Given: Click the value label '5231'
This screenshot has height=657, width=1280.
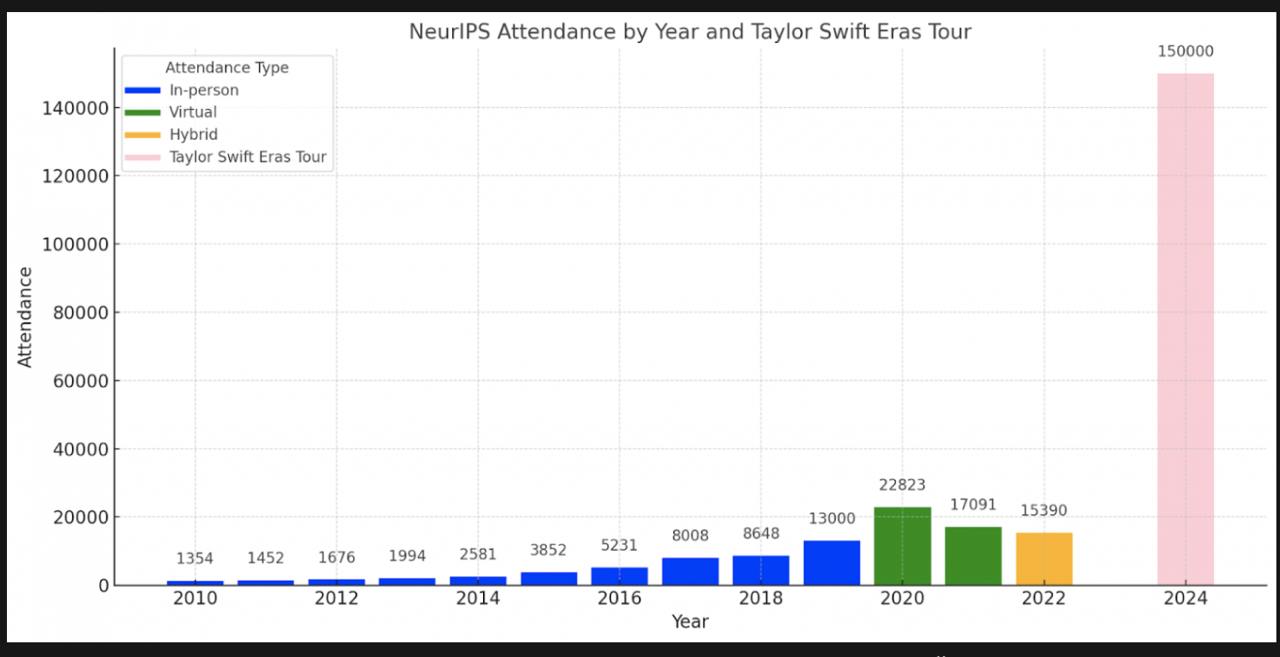Looking at the screenshot, I should pos(619,546).
